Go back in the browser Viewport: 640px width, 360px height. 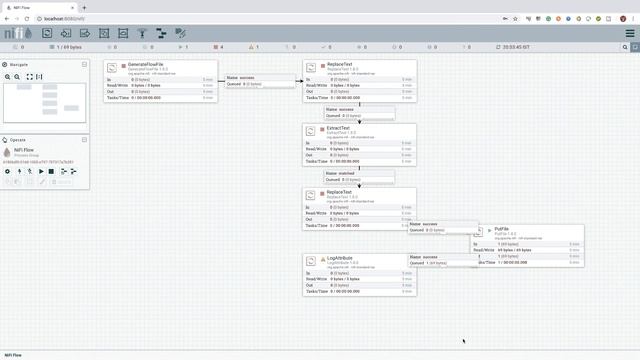pos(7,19)
